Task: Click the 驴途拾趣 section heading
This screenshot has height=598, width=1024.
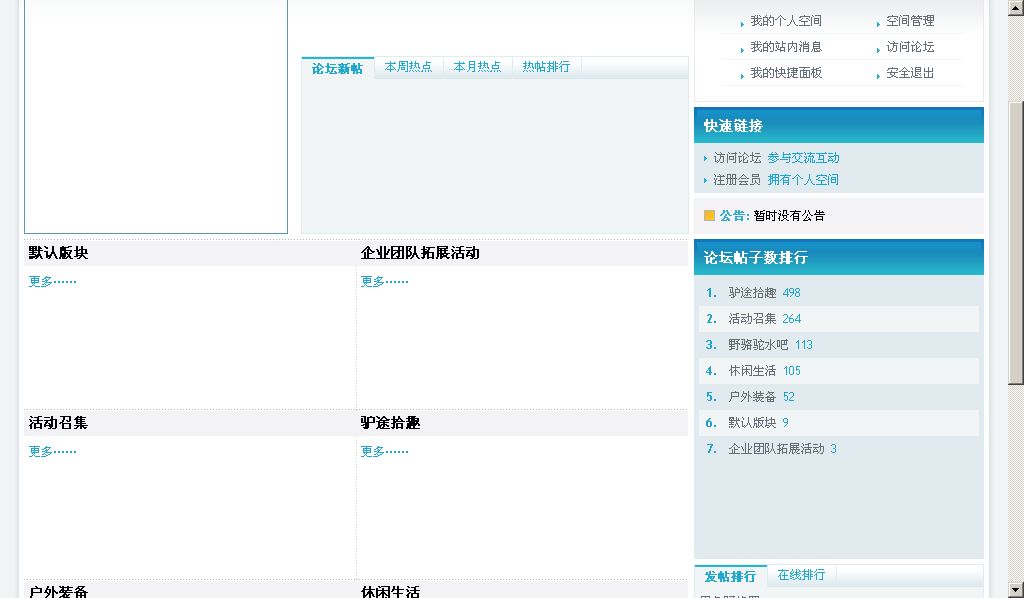Action: tap(391, 422)
